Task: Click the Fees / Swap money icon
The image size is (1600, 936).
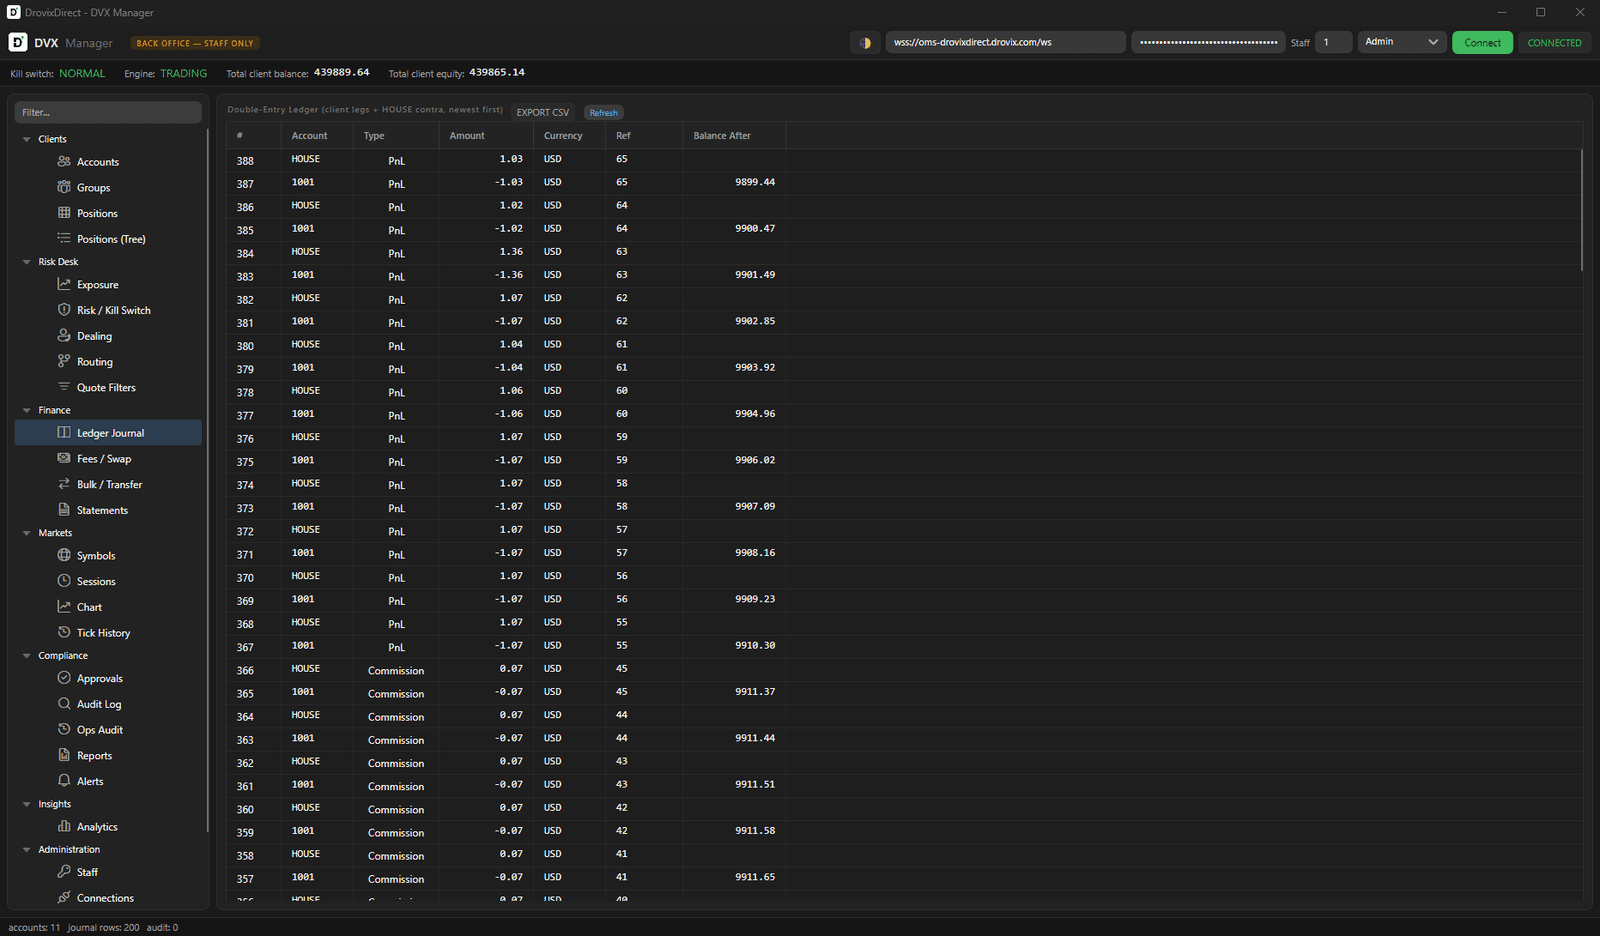Action: [64, 458]
